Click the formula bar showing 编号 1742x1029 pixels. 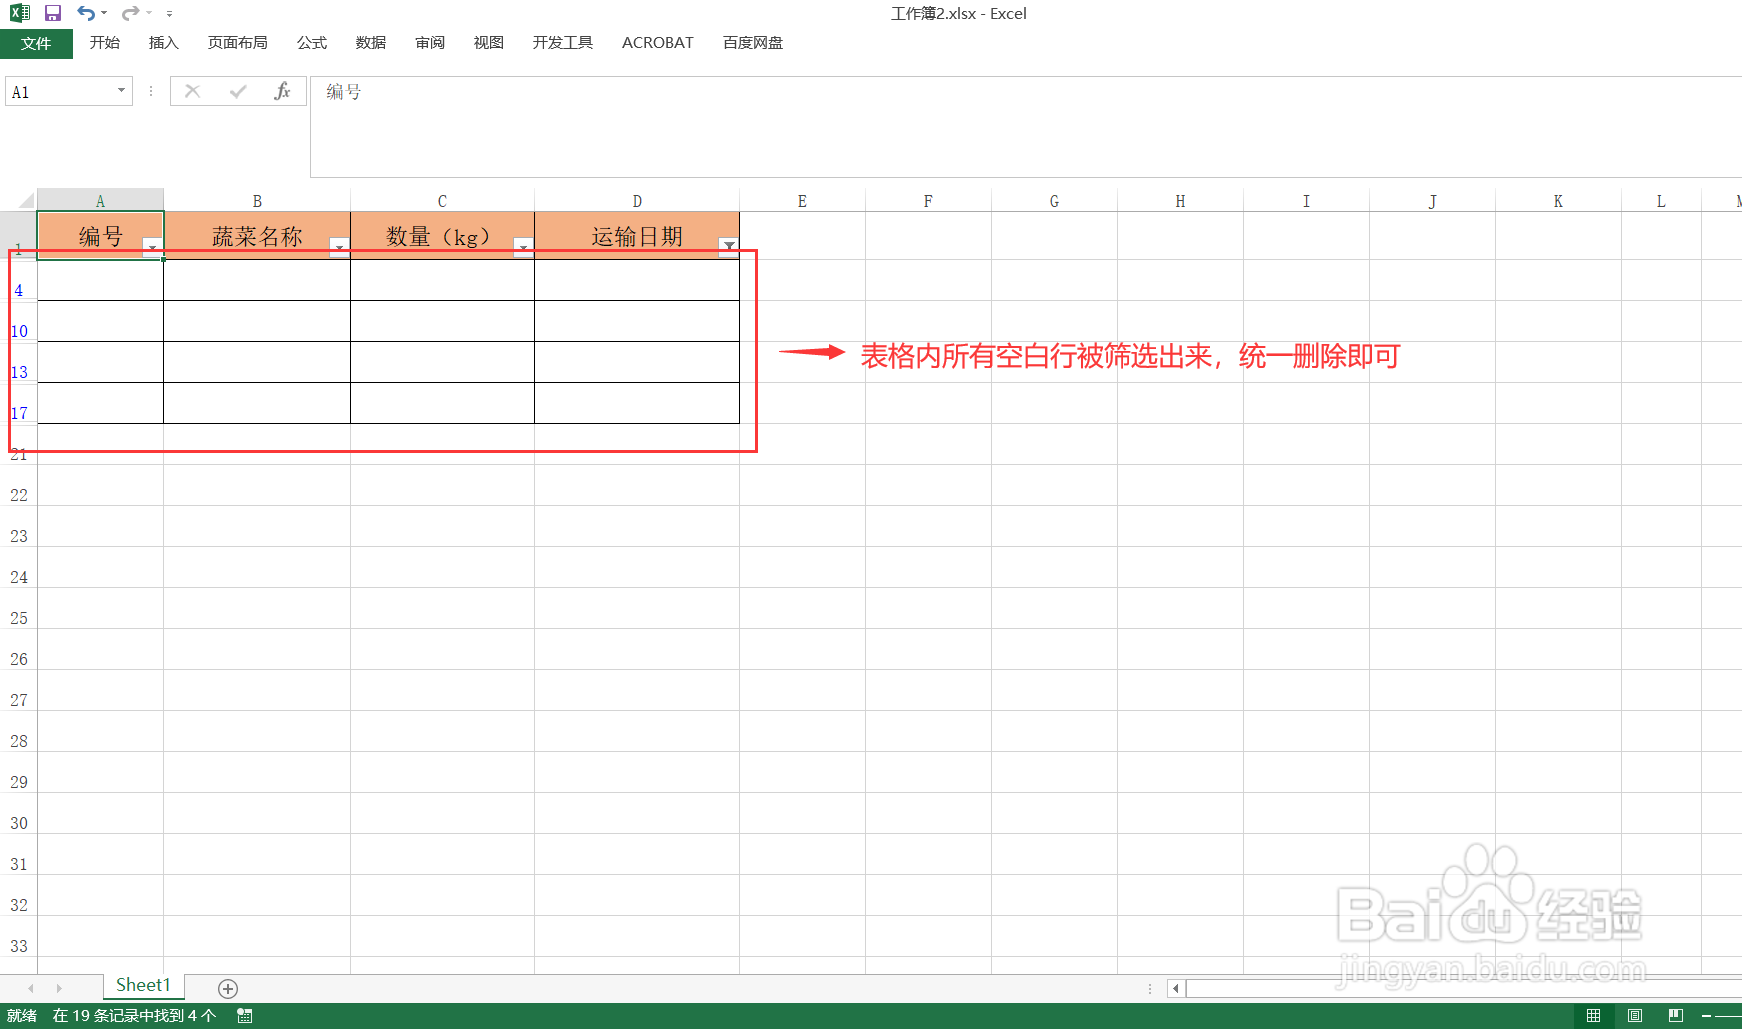pyautogui.click(x=1026, y=127)
